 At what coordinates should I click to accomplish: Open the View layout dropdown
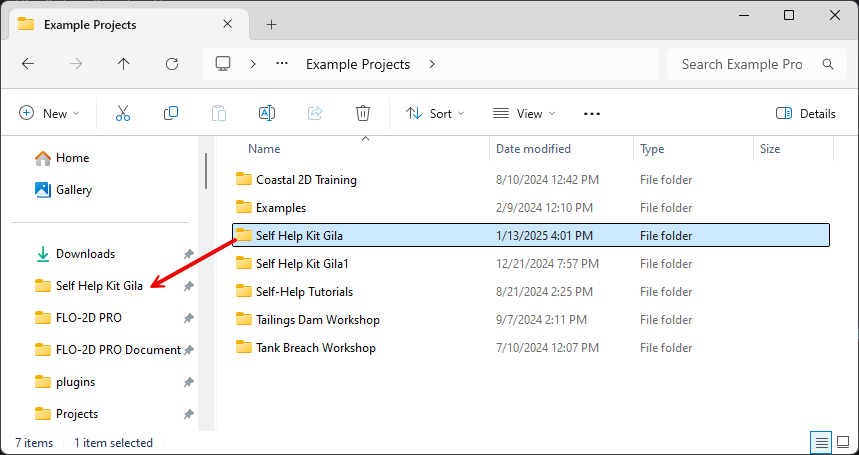coord(524,114)
